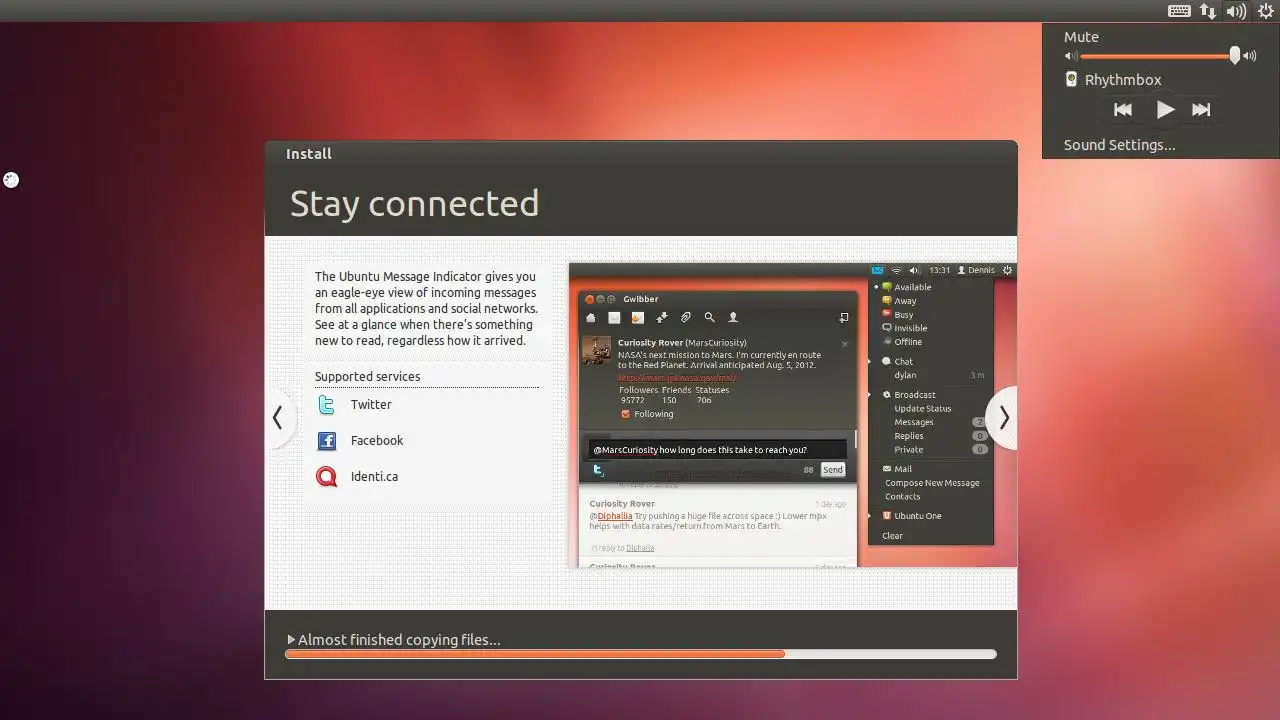Start playback with the Play button
1280x720 pixels.
[x=1165, y=110]
